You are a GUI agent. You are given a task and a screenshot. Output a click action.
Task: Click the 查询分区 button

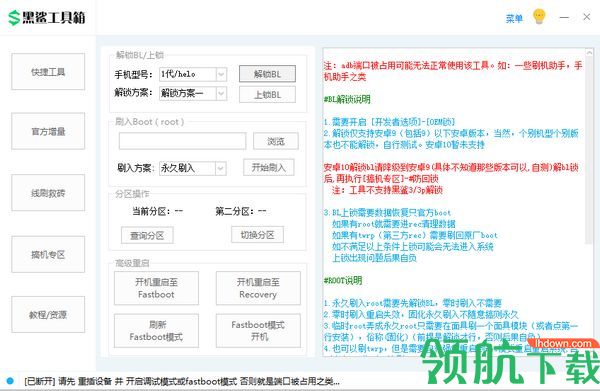(x=147, y=235)
